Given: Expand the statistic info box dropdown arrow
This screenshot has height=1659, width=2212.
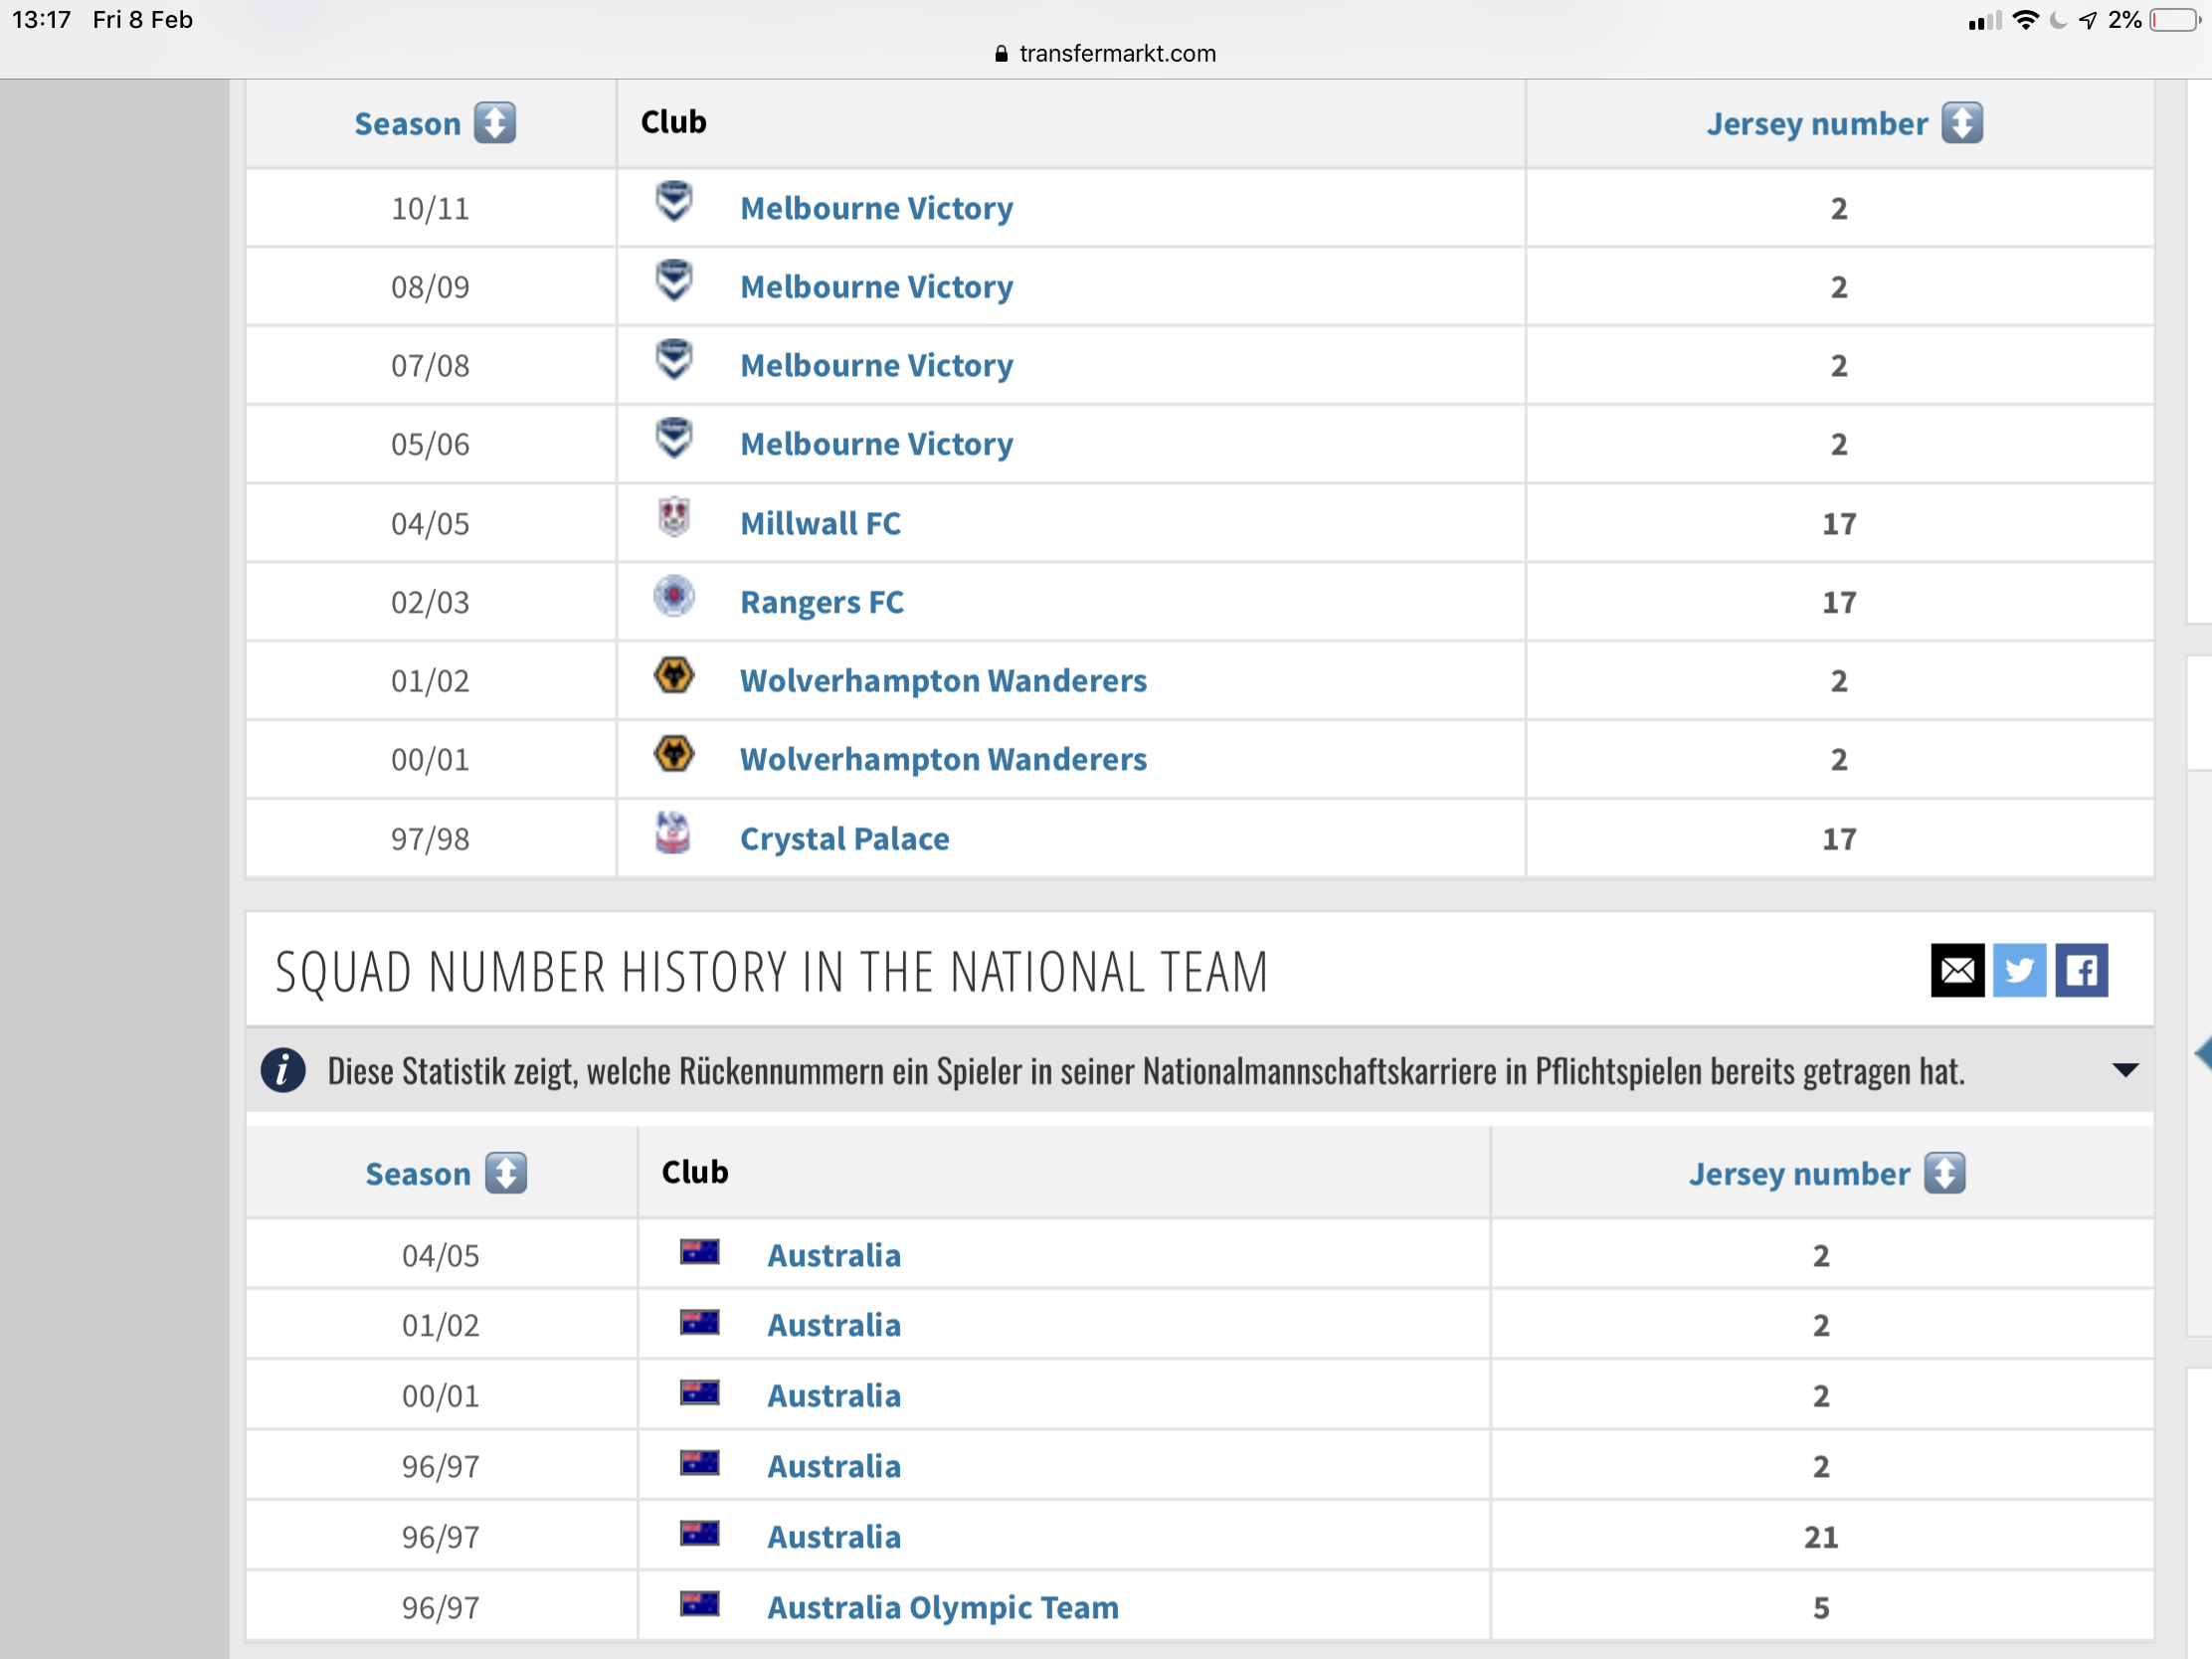Looking at the screenshot, I should [2125, 1071].
